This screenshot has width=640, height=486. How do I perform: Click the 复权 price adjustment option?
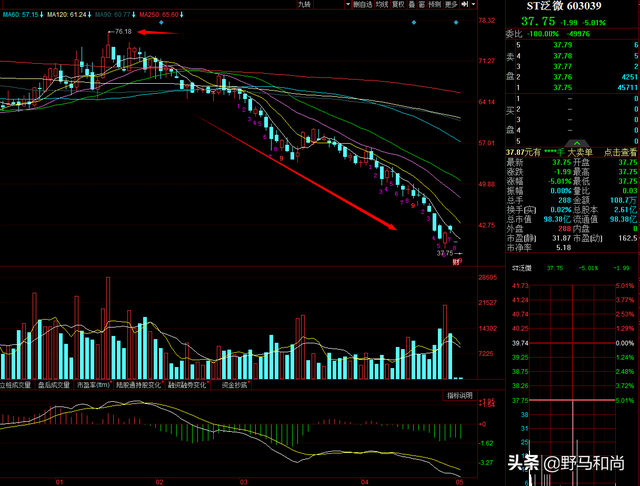(x=398, y=5)
